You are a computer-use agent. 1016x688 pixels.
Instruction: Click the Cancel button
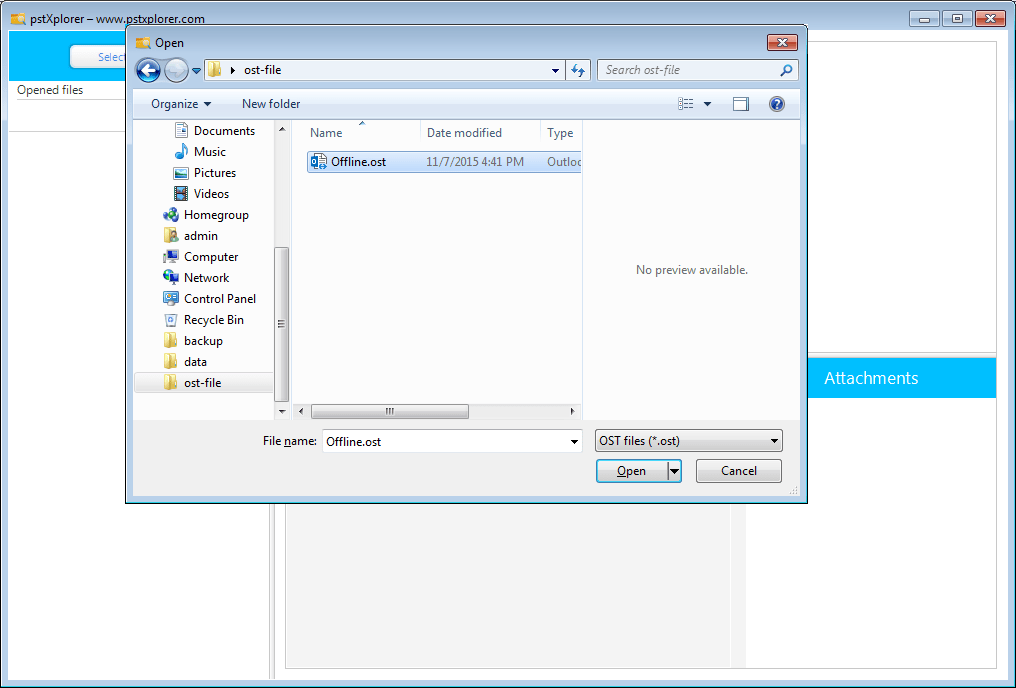tap(739, 471)
